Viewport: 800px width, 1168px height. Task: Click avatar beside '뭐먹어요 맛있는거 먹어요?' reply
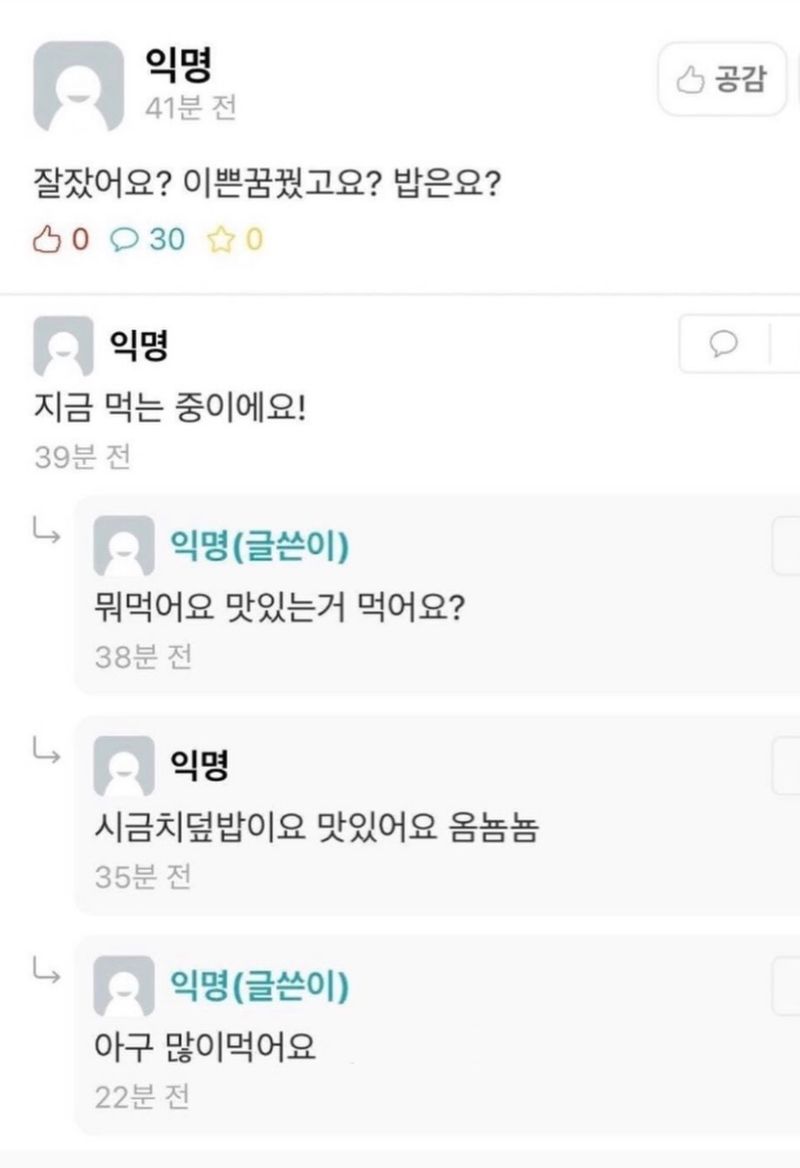[x=124, y=545]
